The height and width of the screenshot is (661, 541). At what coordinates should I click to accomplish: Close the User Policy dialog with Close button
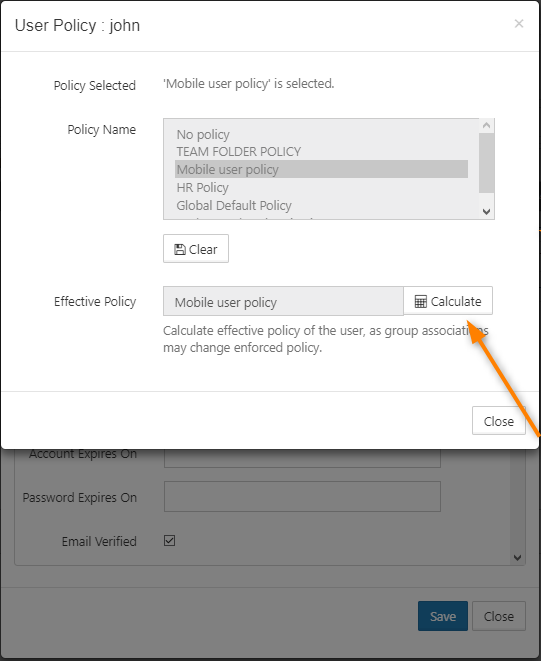coord(499,421)
